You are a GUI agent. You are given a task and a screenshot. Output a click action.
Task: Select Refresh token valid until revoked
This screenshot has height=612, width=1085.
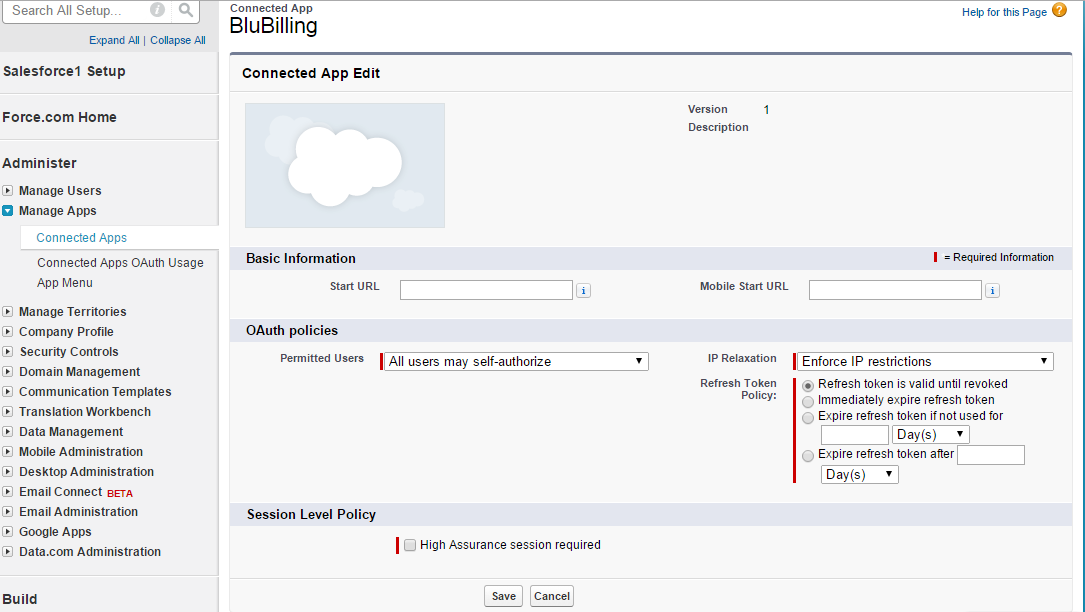[x=808, y=385]
